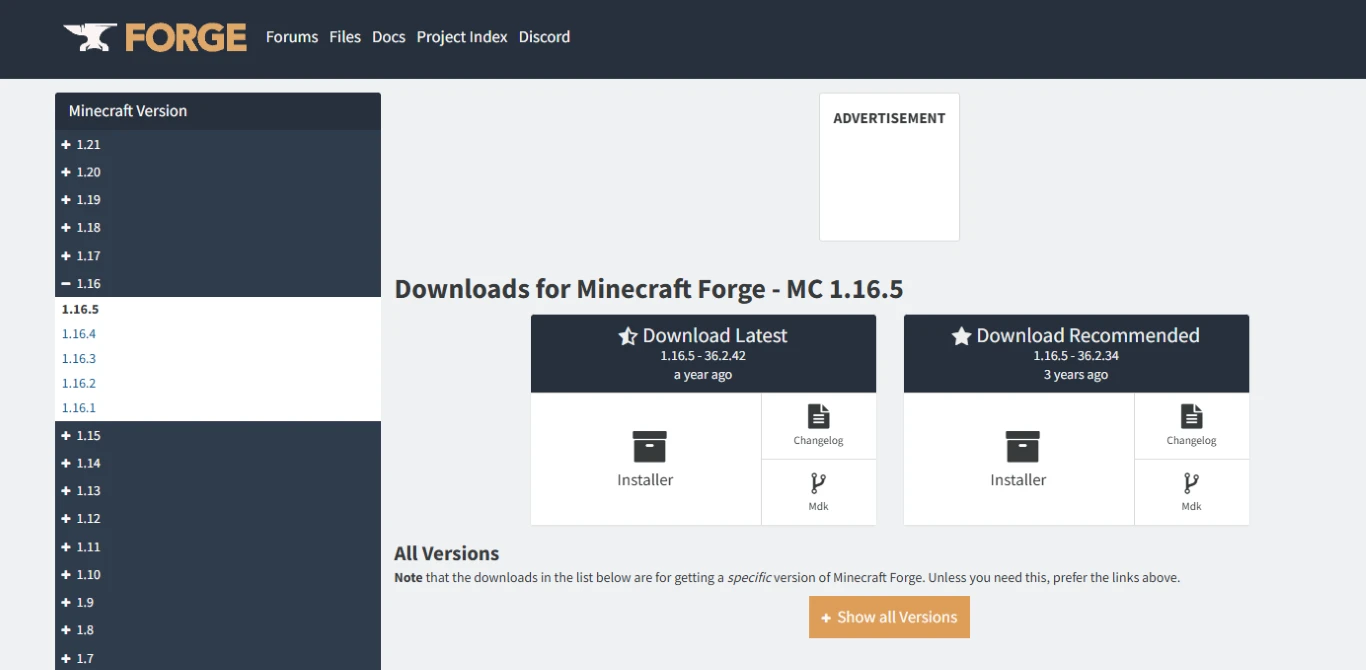Open the Project Index page
The height and width of the screenshot is (670, 1366).
462,37
